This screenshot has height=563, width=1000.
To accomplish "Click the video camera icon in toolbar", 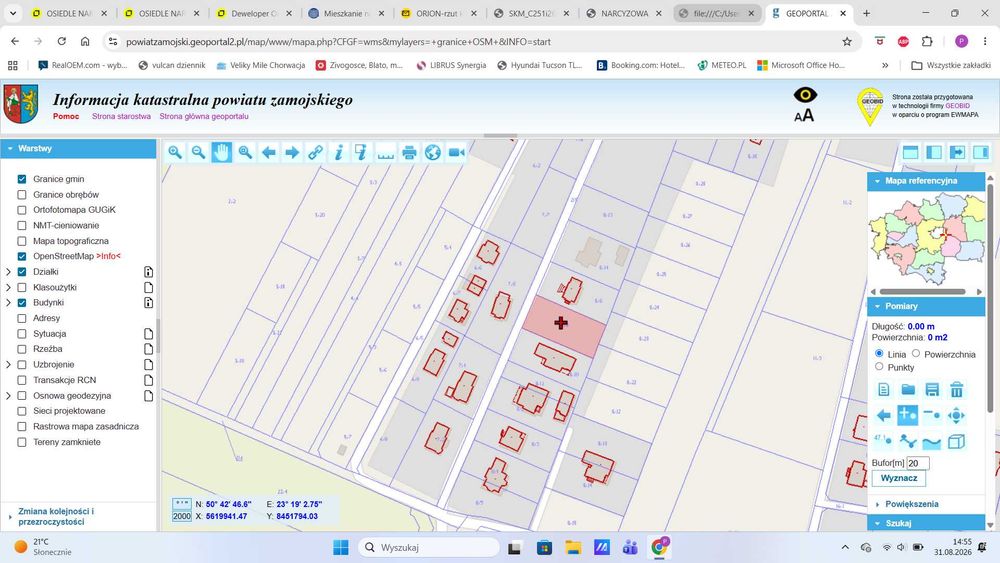I will (457, 152).
